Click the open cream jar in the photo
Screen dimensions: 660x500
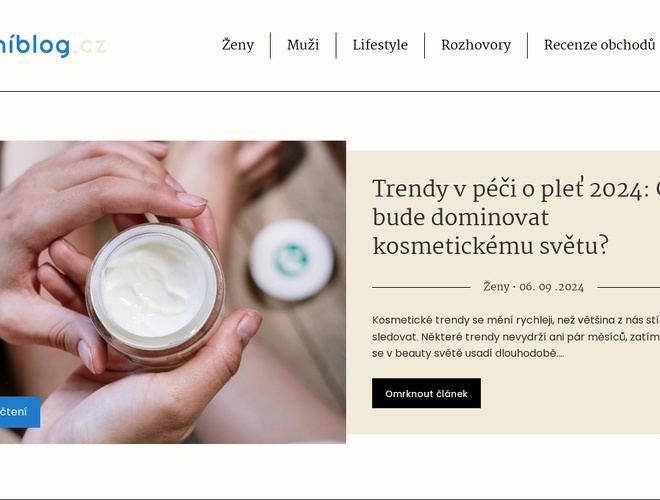(x=155, y=291)
